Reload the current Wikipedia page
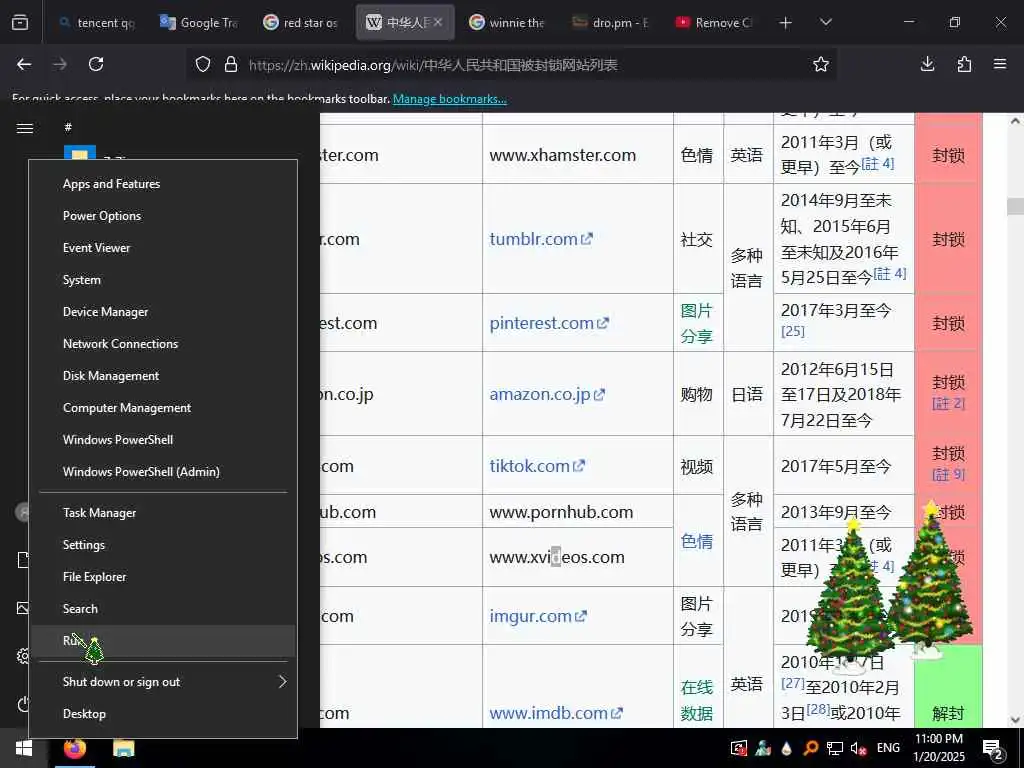Viewport: 1024px width, 768px height. tap(96, 64)
